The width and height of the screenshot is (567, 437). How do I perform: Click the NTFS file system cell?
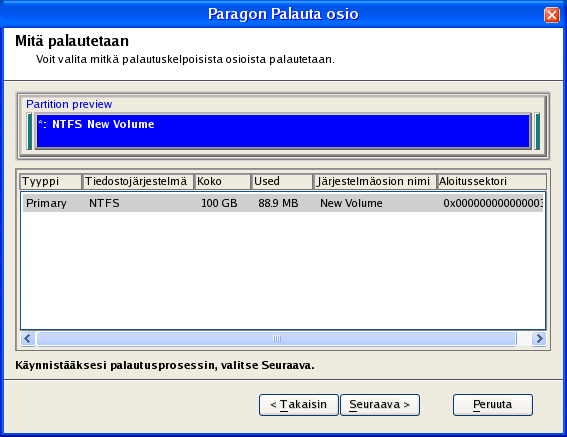[104, 203]
